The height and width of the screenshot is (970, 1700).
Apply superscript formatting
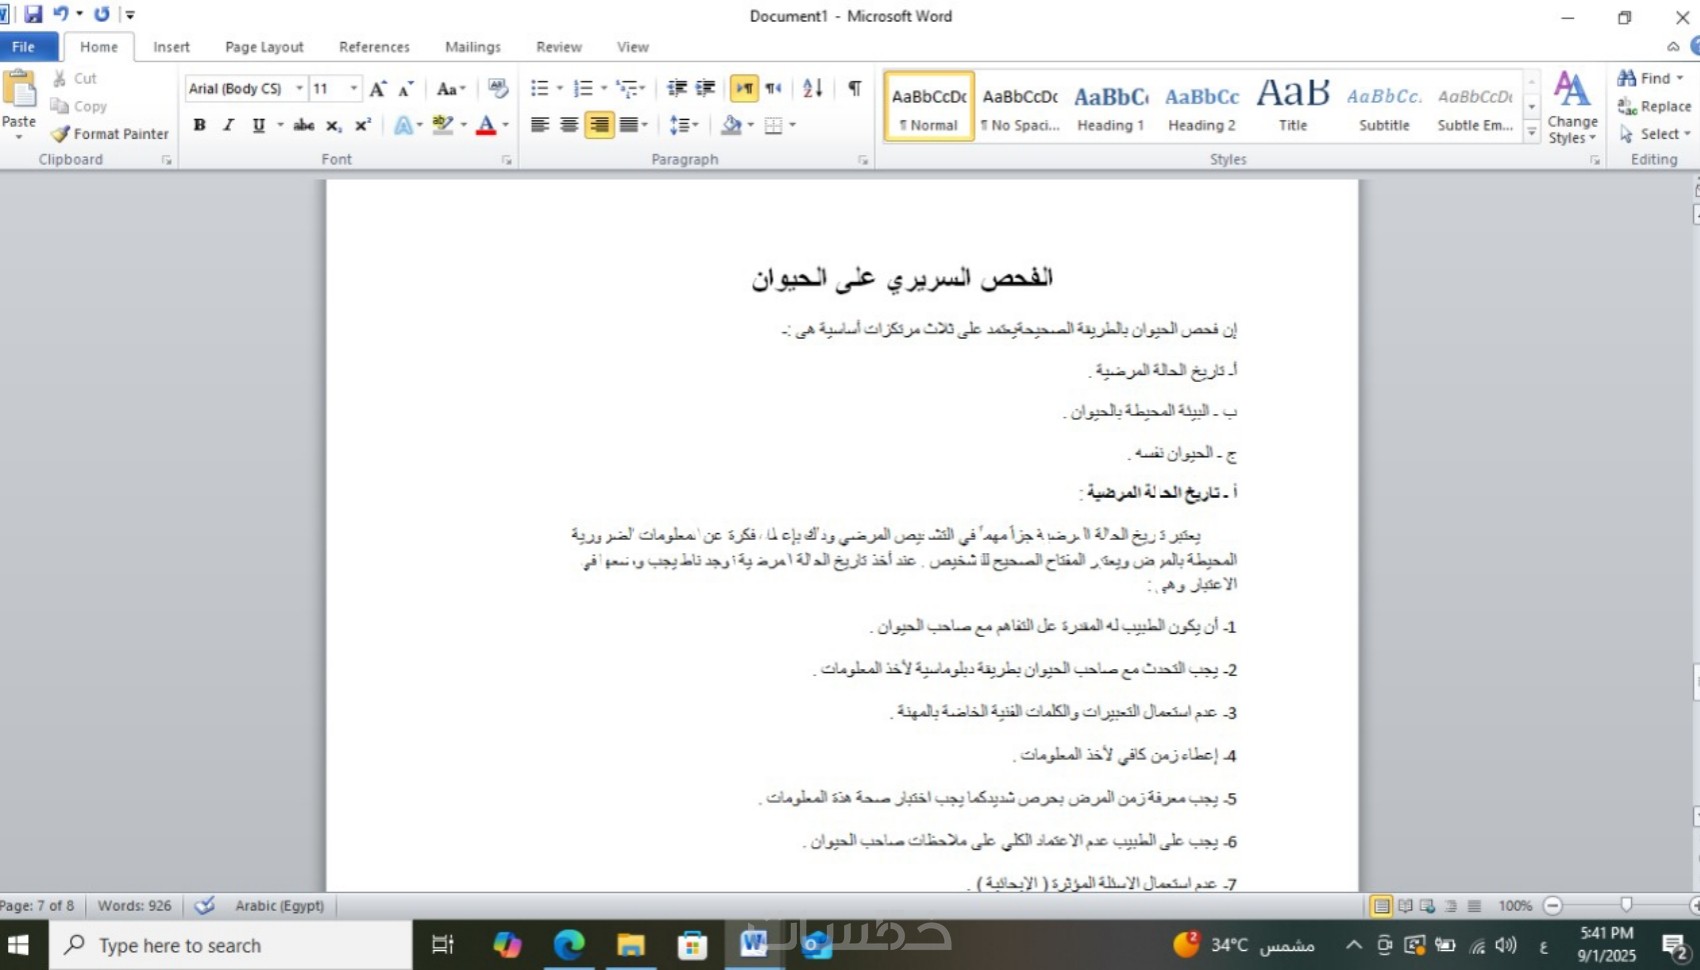[x=363, y=125]
